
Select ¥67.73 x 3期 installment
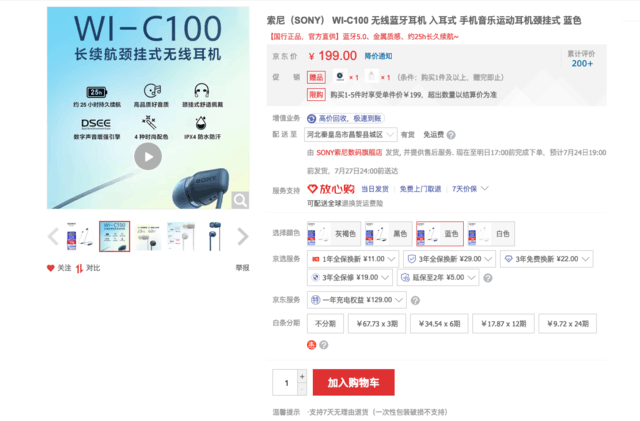[x=377, y=324]
